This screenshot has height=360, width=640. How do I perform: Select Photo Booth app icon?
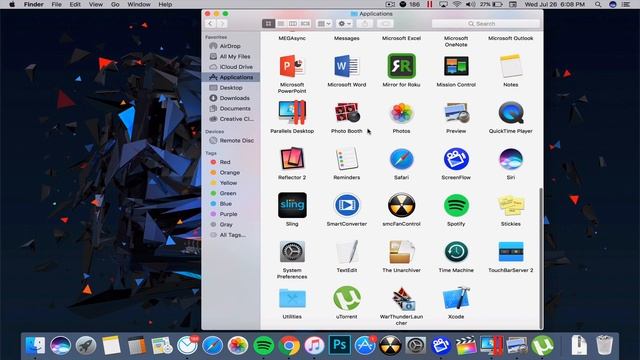347,112
